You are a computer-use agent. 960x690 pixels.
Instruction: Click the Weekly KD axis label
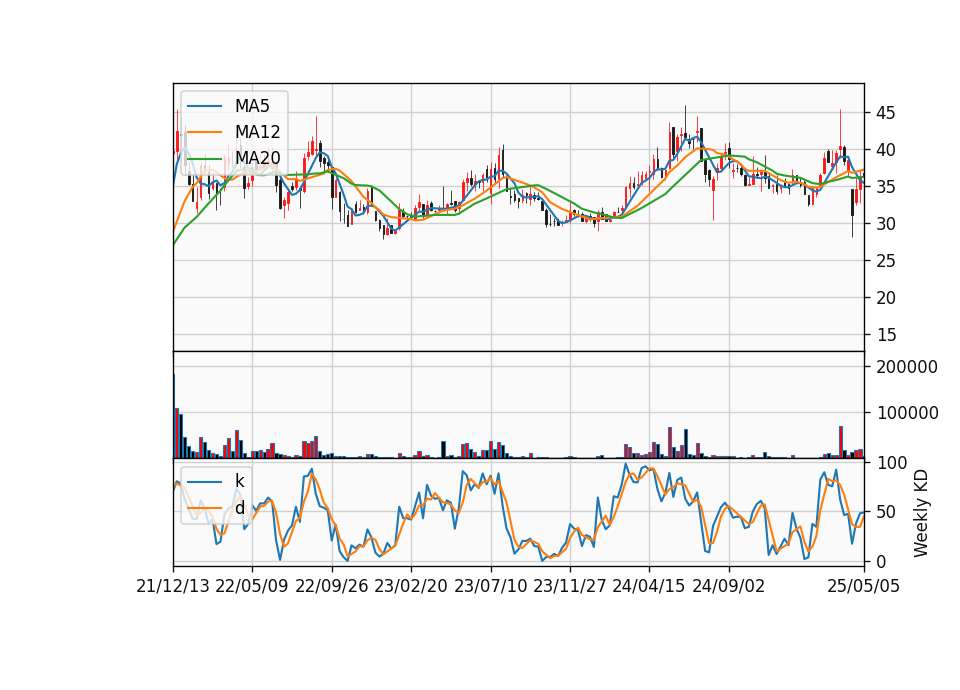click(x=920, y=514)
